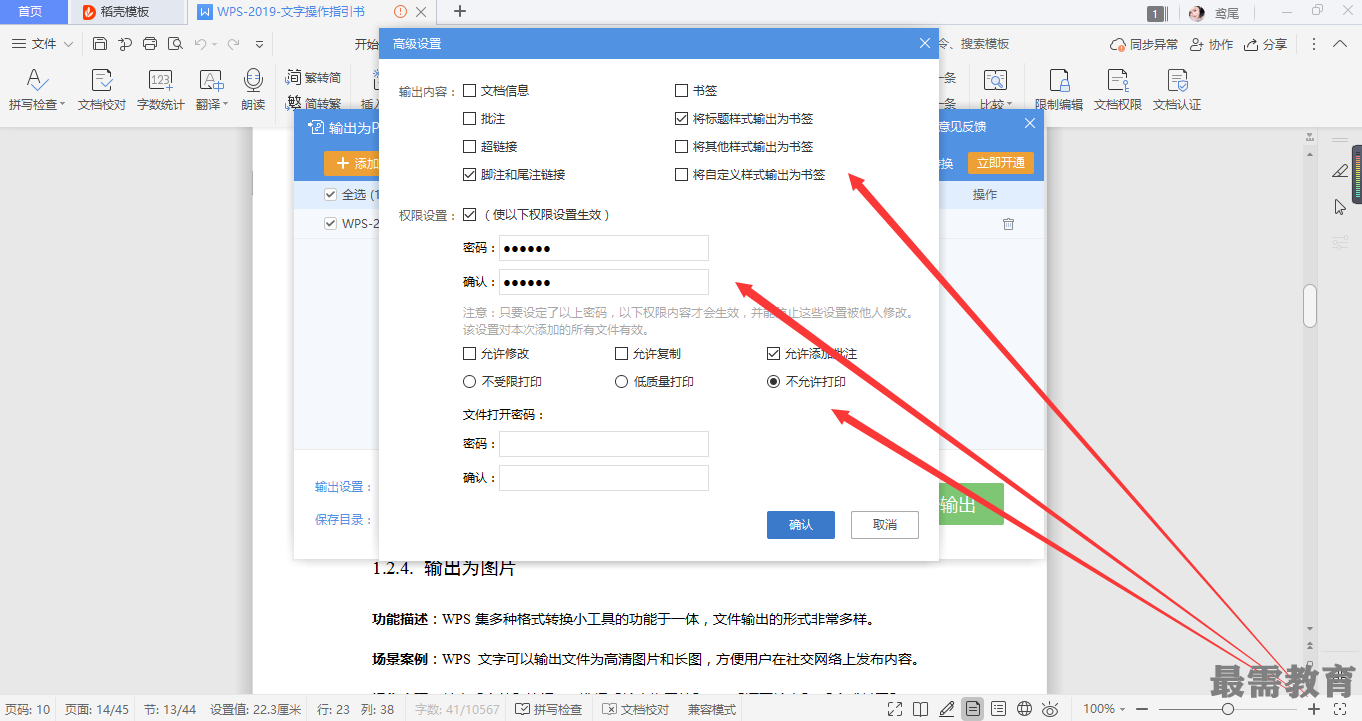Select 低质量打印 radio button
Screen dimensions: 1362x721
[x=621, y=381]
